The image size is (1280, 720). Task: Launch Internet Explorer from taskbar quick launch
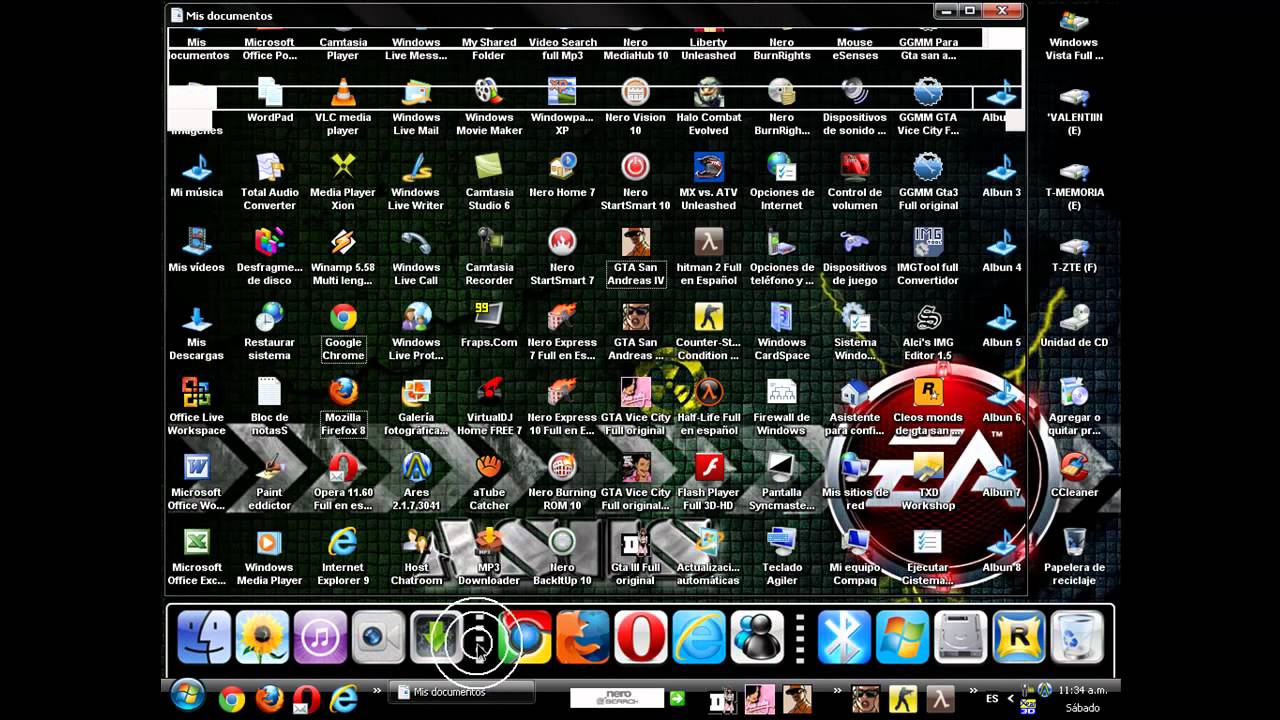pos(344,699)
